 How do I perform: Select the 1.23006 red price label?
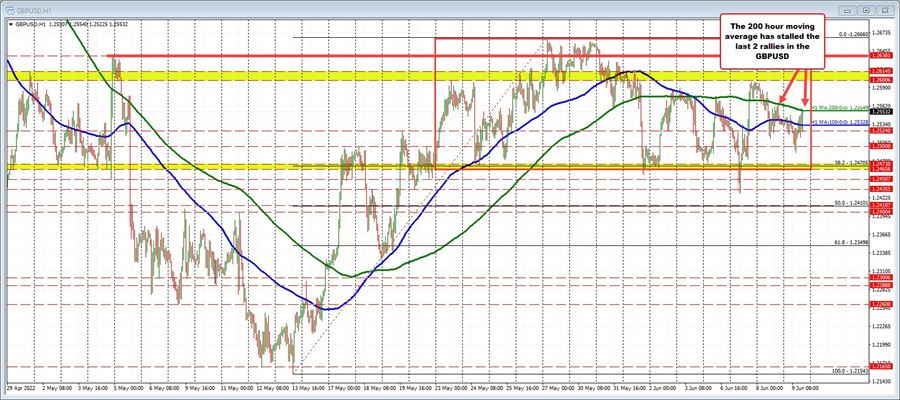point(882,278)
